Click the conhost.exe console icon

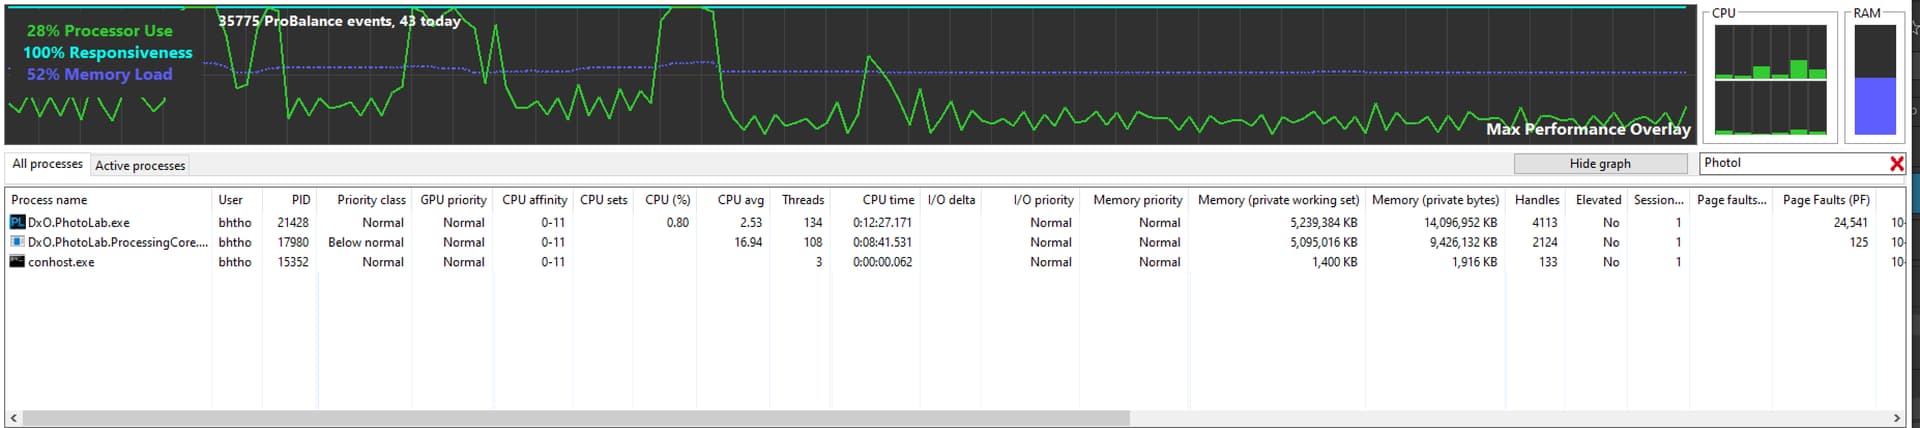click(x=17, y=262)
